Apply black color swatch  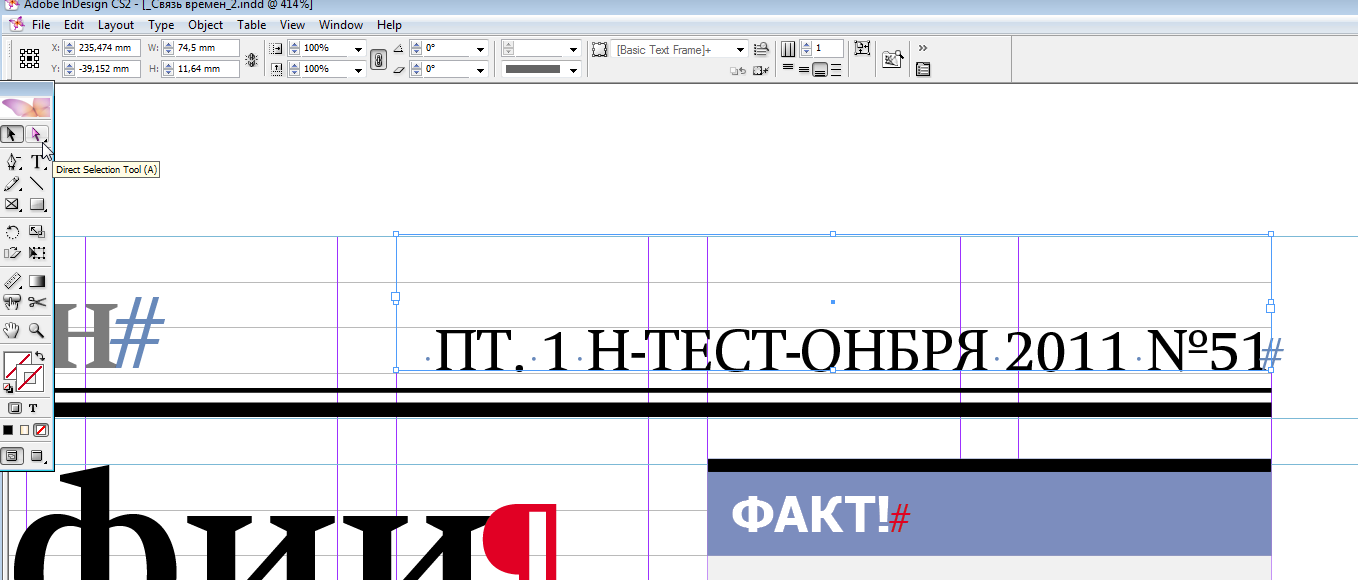coord(8,430)
